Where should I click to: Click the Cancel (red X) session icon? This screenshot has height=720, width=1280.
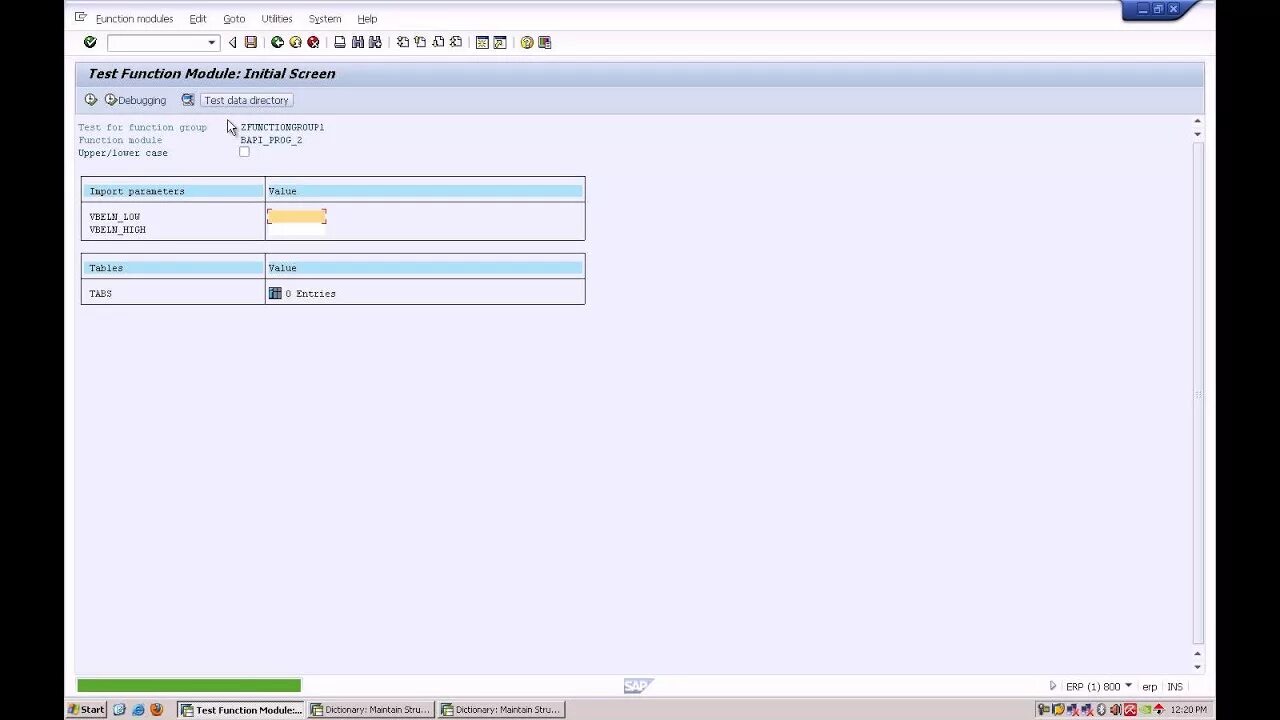click(x=312, y=42)
